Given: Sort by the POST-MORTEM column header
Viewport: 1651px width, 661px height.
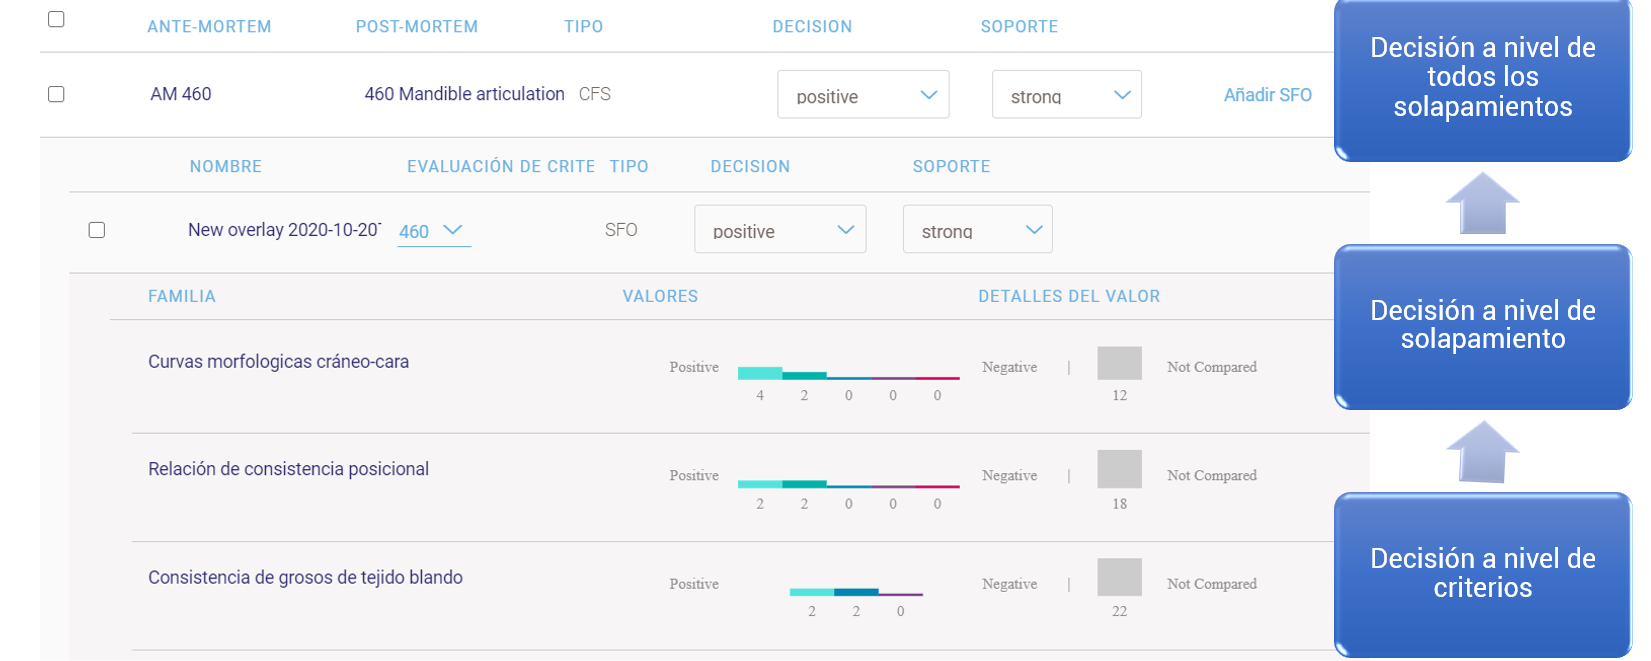Looking at the screenshot, I should pyautogui.click(x=416, y=27).
